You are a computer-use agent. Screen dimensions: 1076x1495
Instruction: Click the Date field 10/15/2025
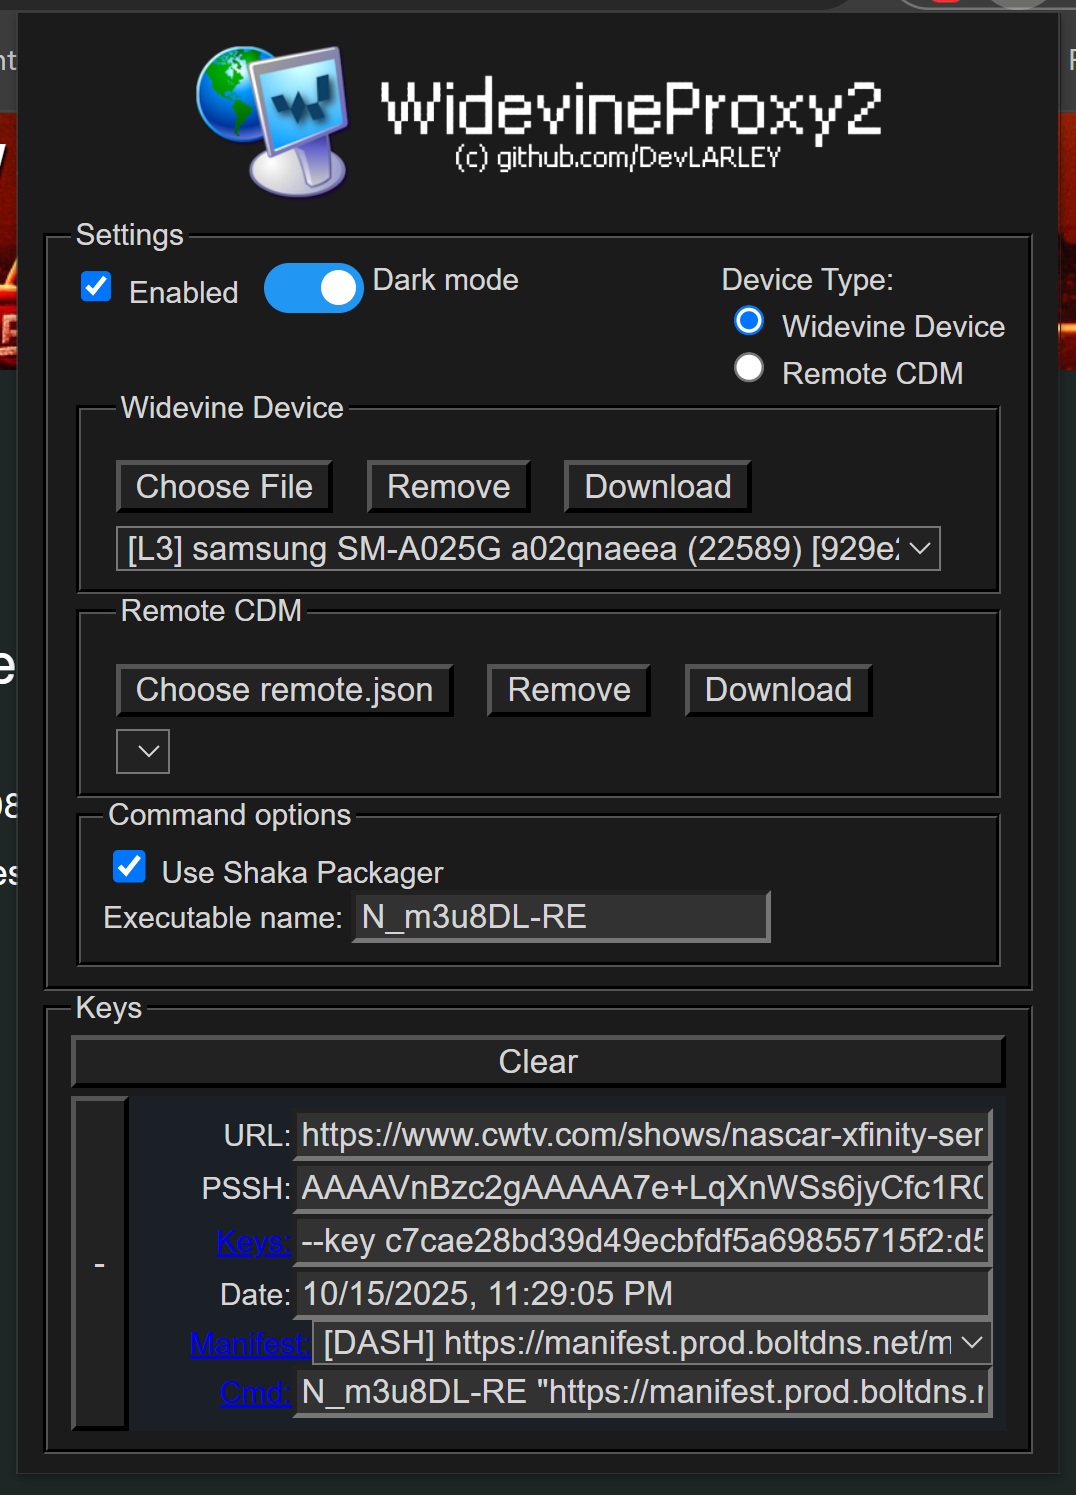click(644, 1294)
